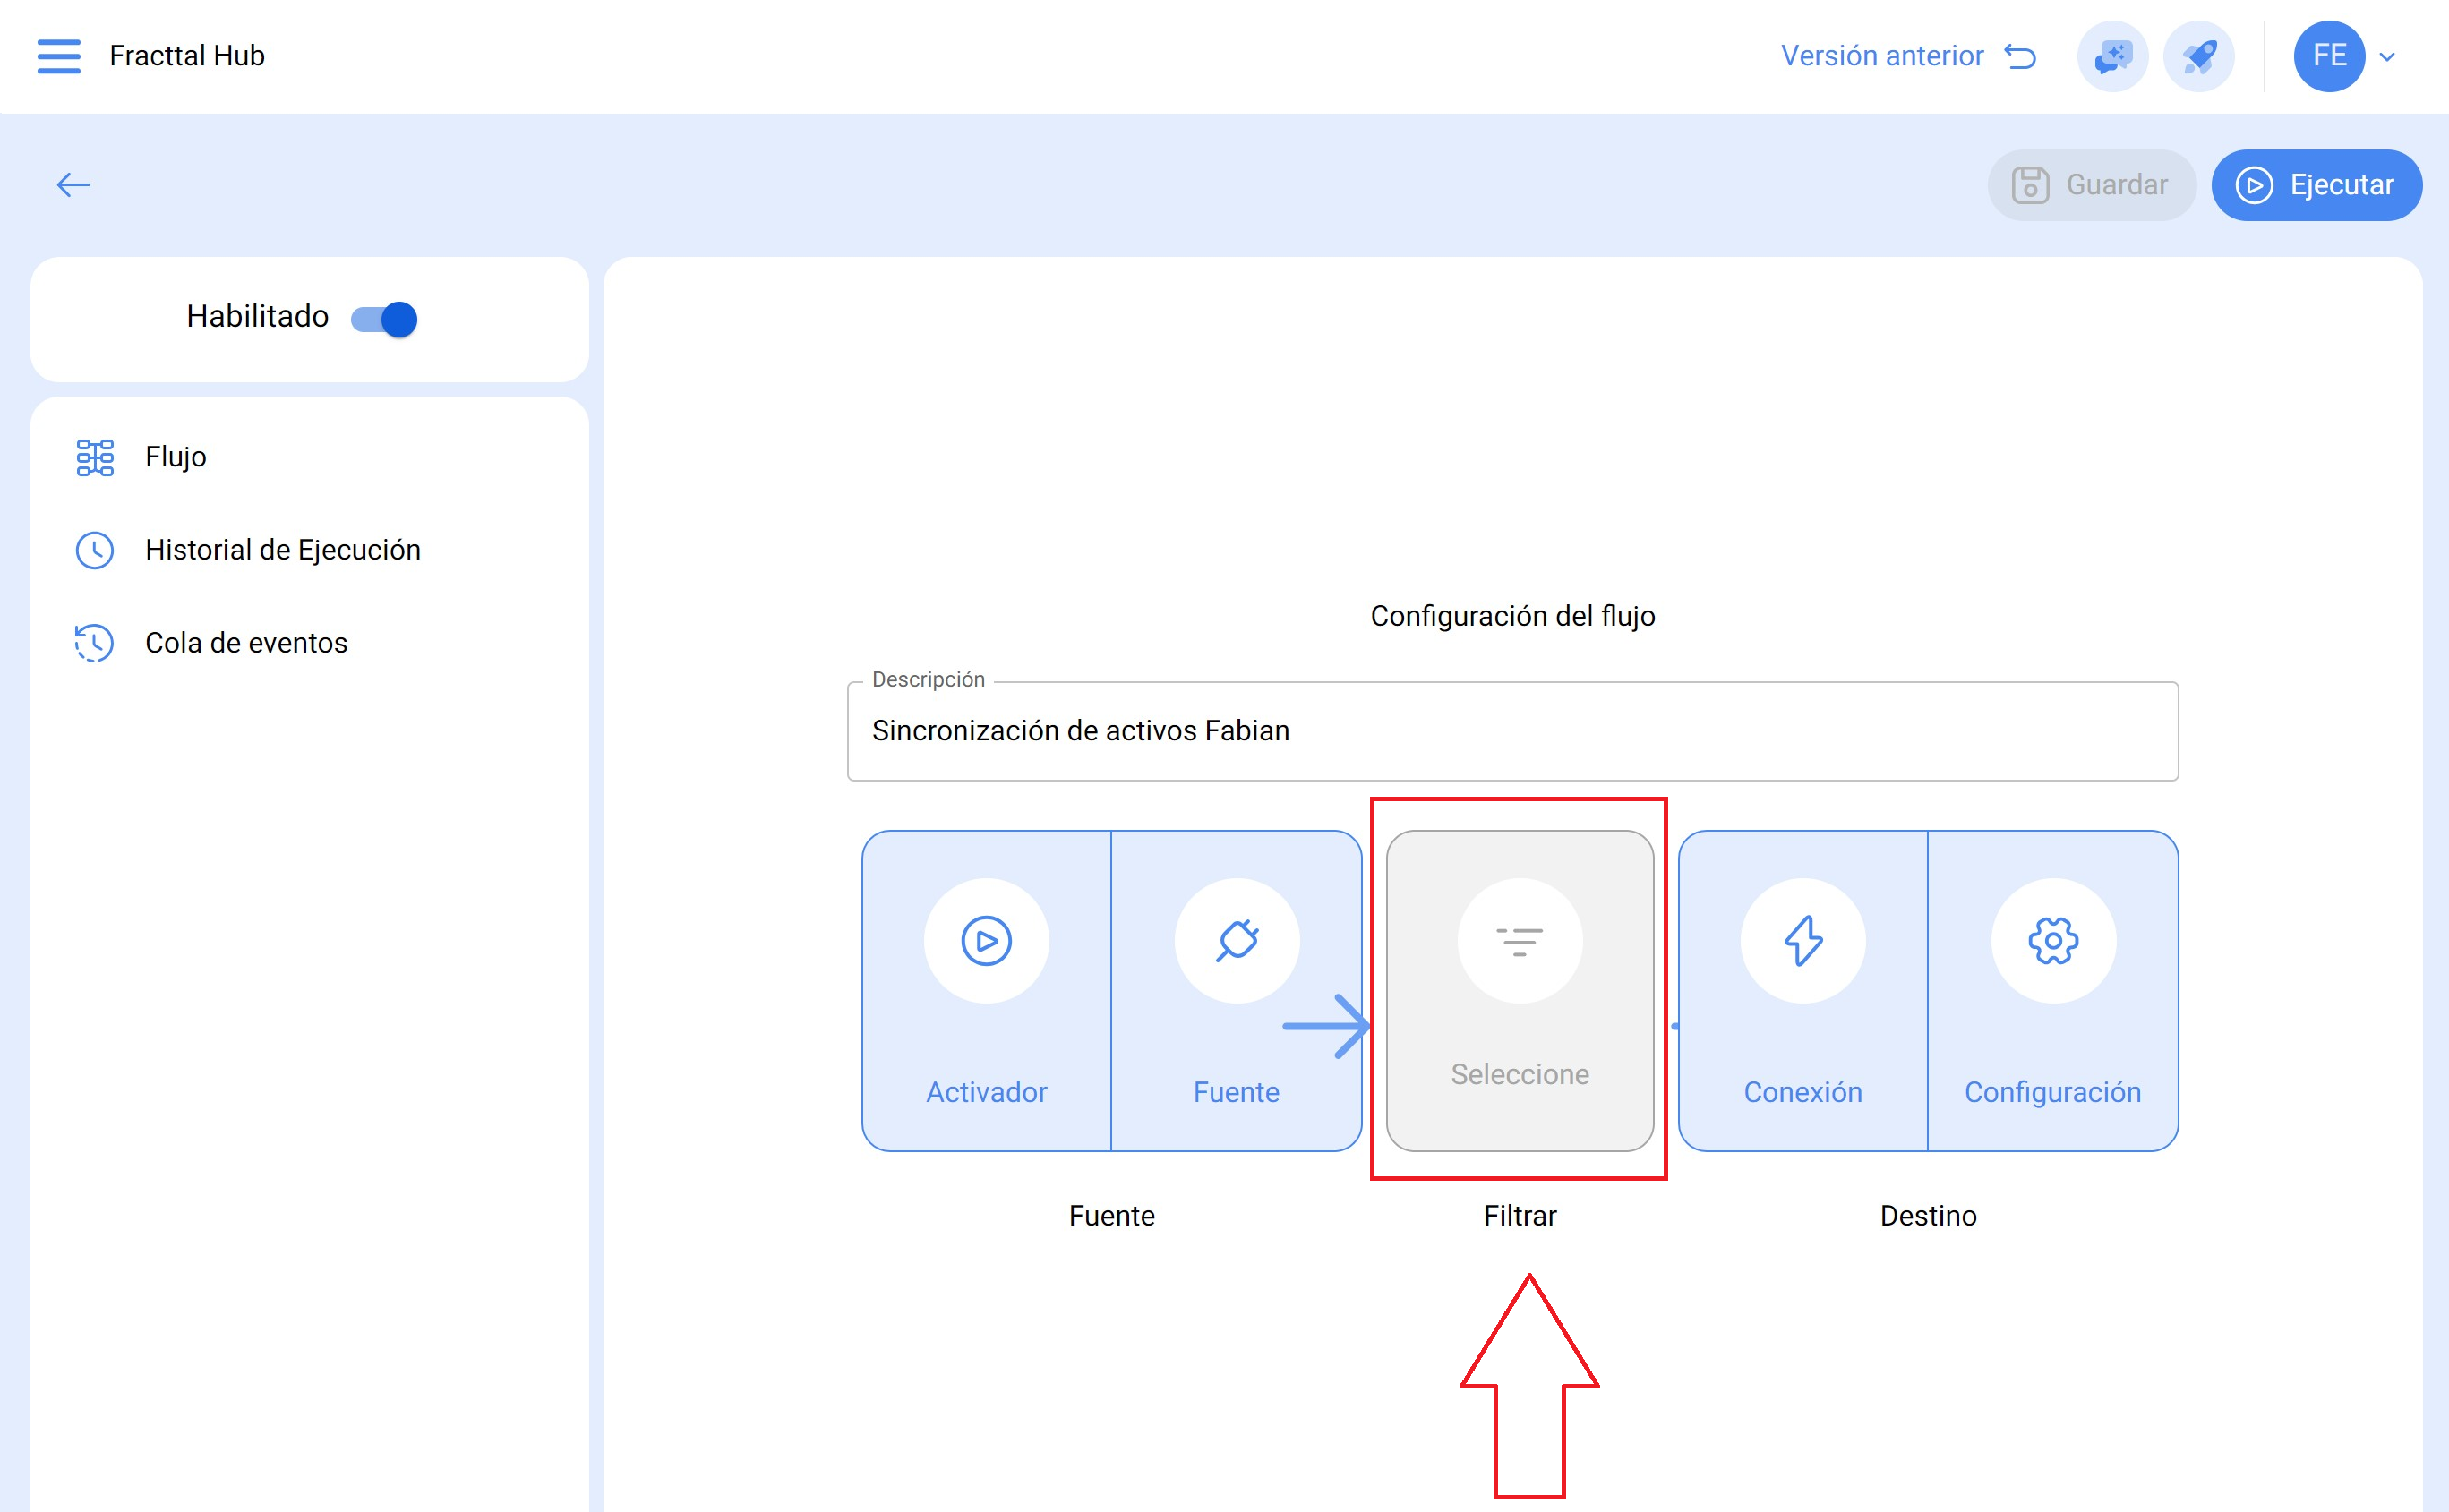2449x1512 pixels.
Task: Open Historial de Ejecución
Action: tap(309, 550)
